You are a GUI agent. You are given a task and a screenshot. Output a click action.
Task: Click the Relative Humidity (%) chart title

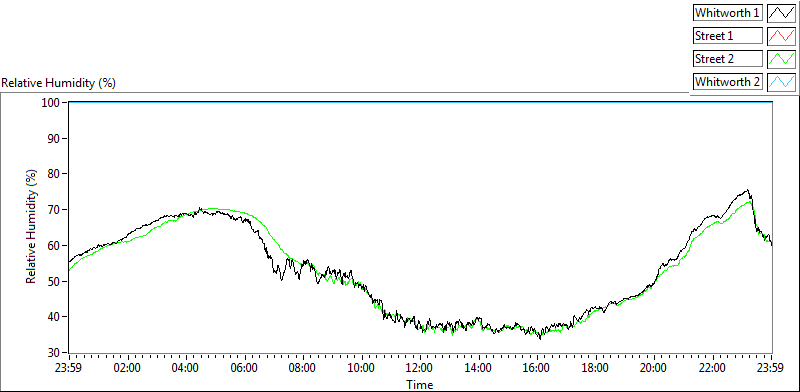59,83
